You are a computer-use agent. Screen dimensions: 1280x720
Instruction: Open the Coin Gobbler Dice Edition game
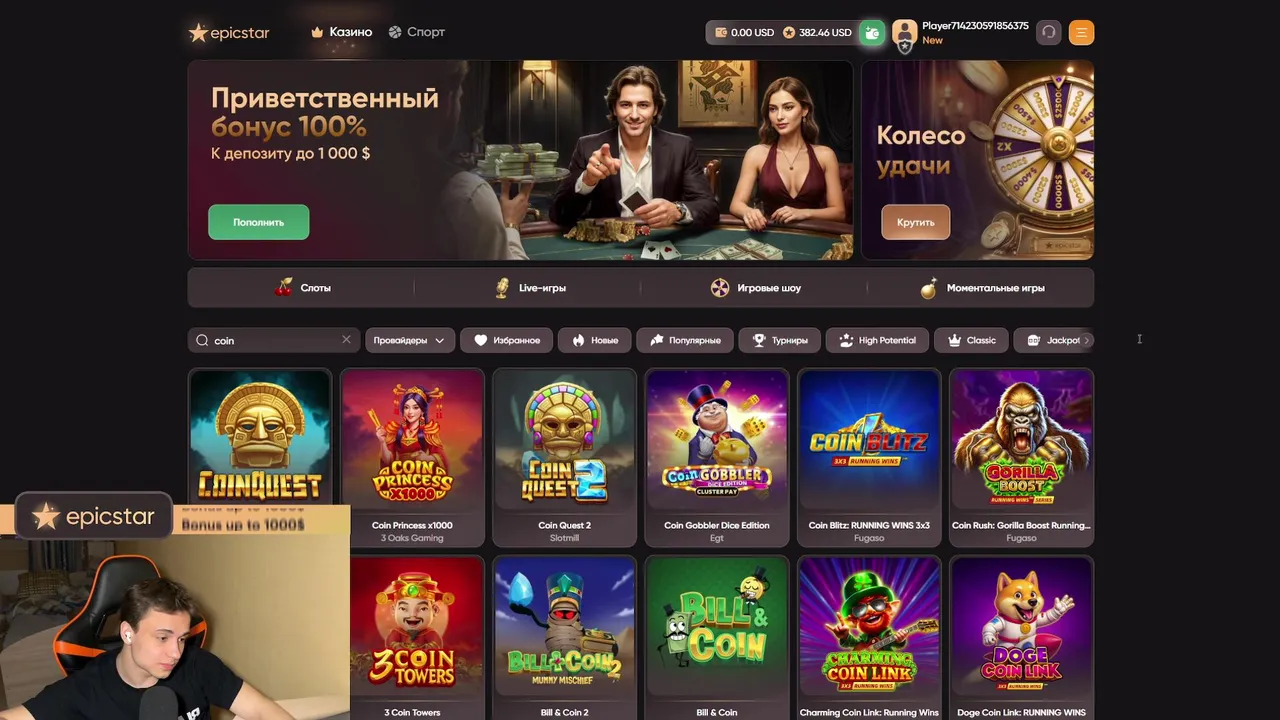click(717, 457)
